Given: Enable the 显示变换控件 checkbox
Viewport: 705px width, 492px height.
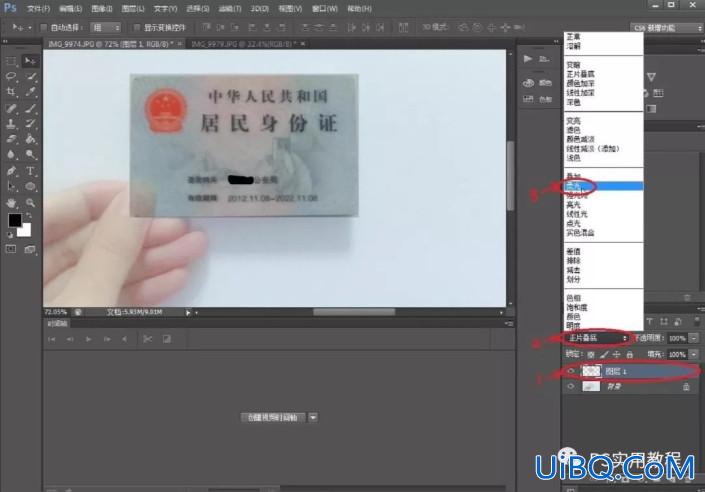Looking at the screenshot, I should [x=137, y=27].
